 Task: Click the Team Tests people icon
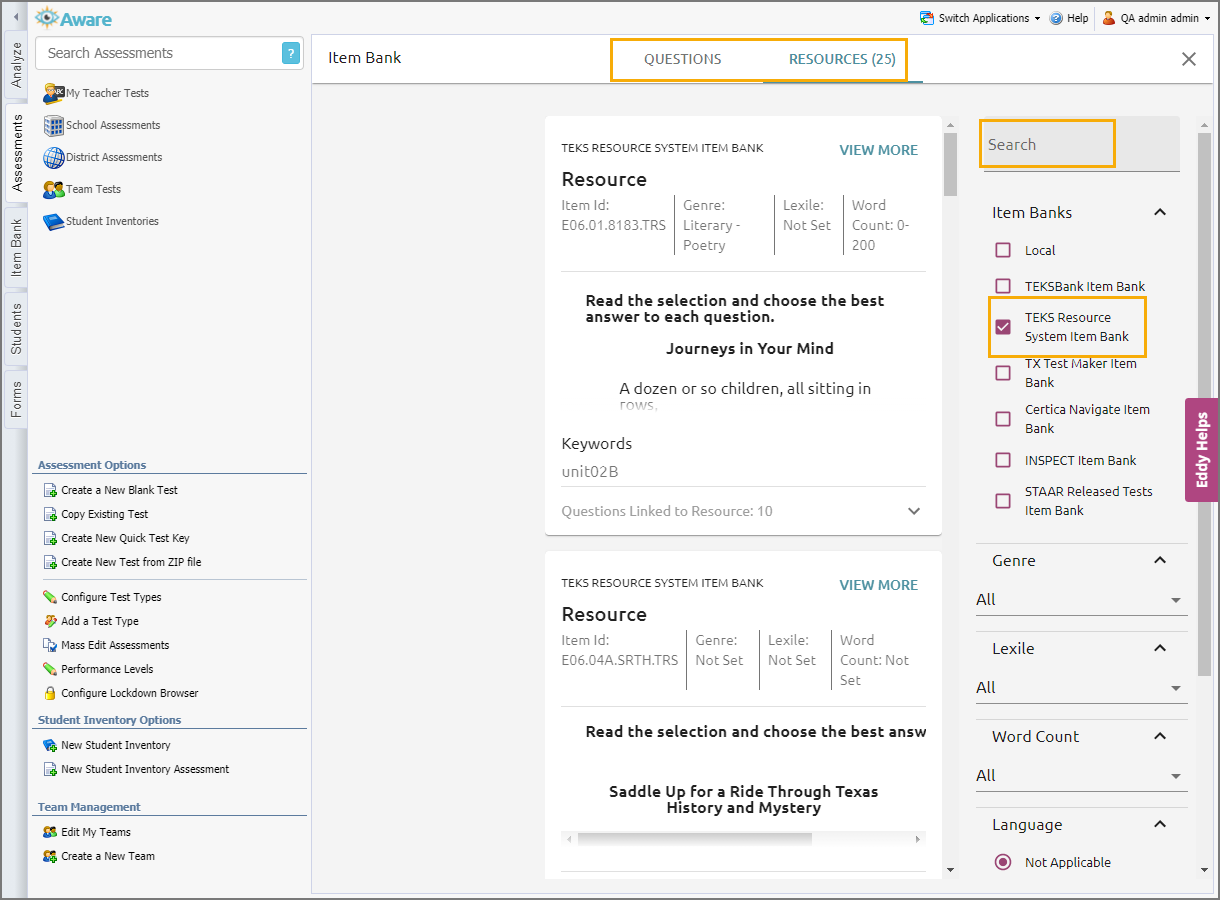[x=53, y=189]
